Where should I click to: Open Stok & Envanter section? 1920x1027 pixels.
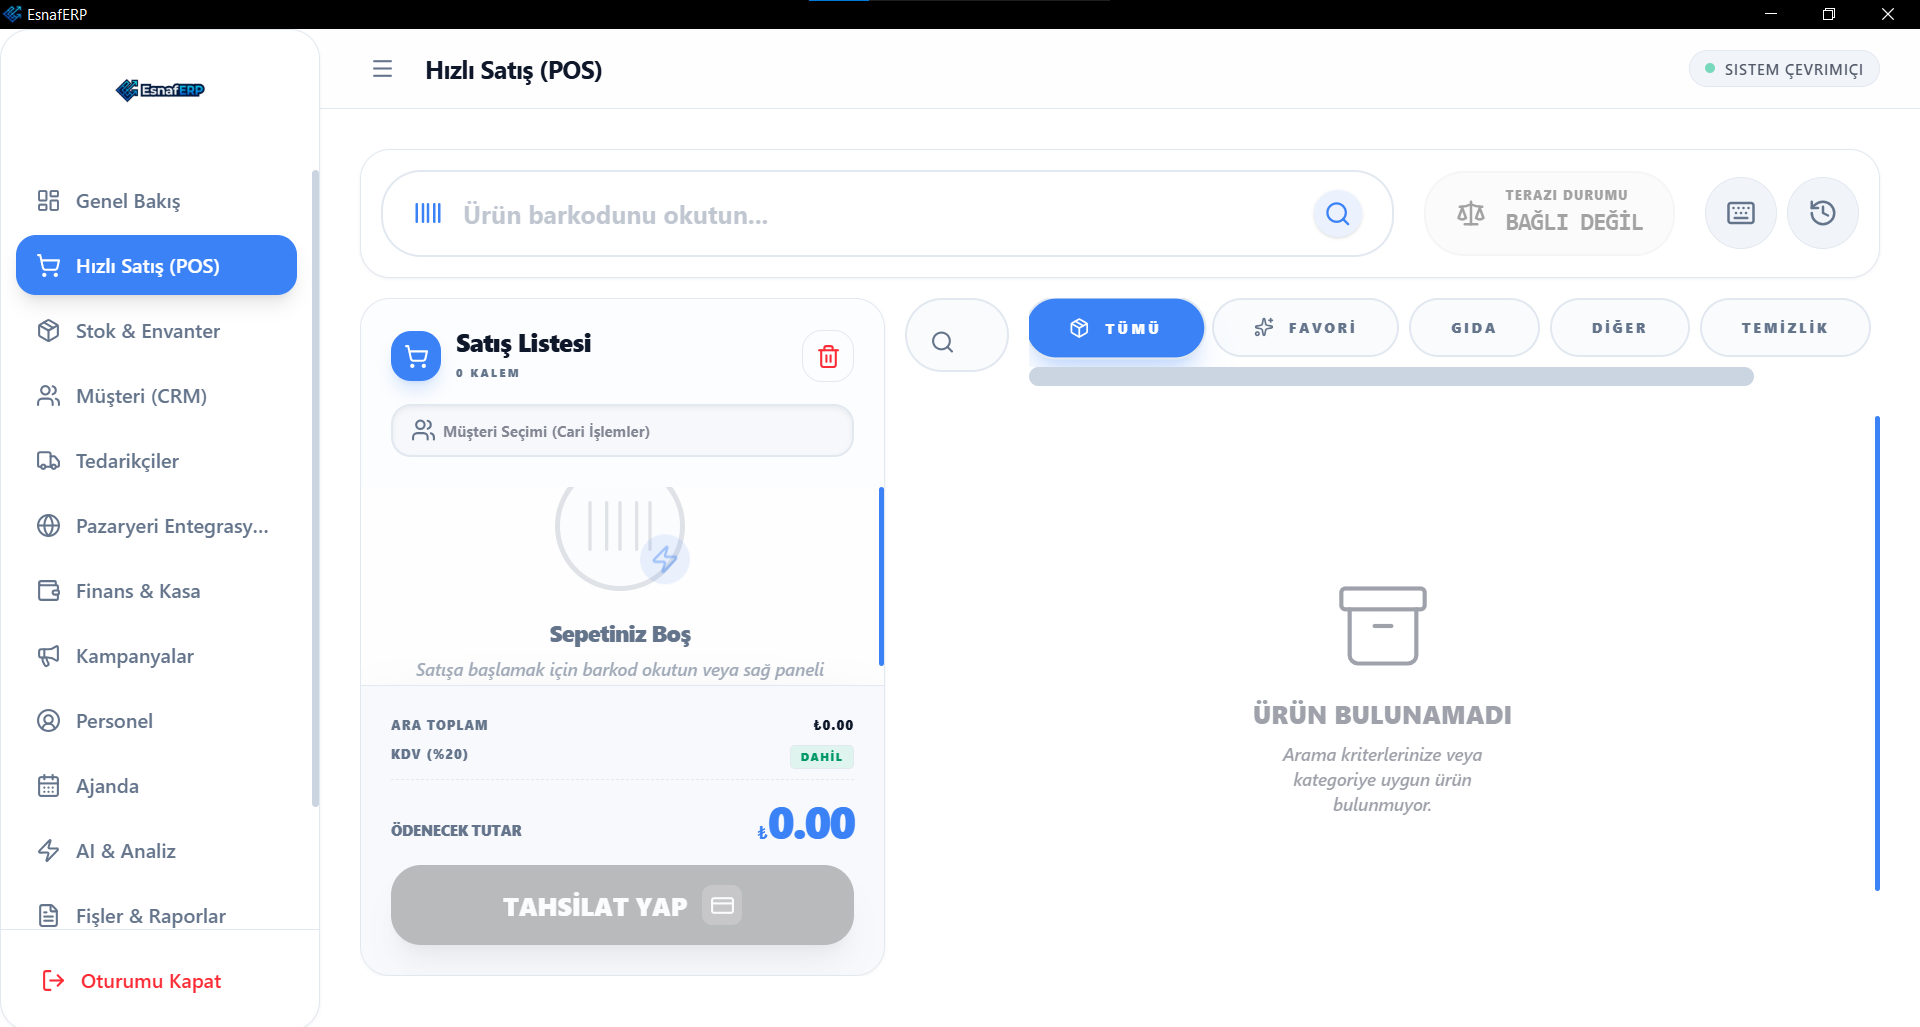156,331
